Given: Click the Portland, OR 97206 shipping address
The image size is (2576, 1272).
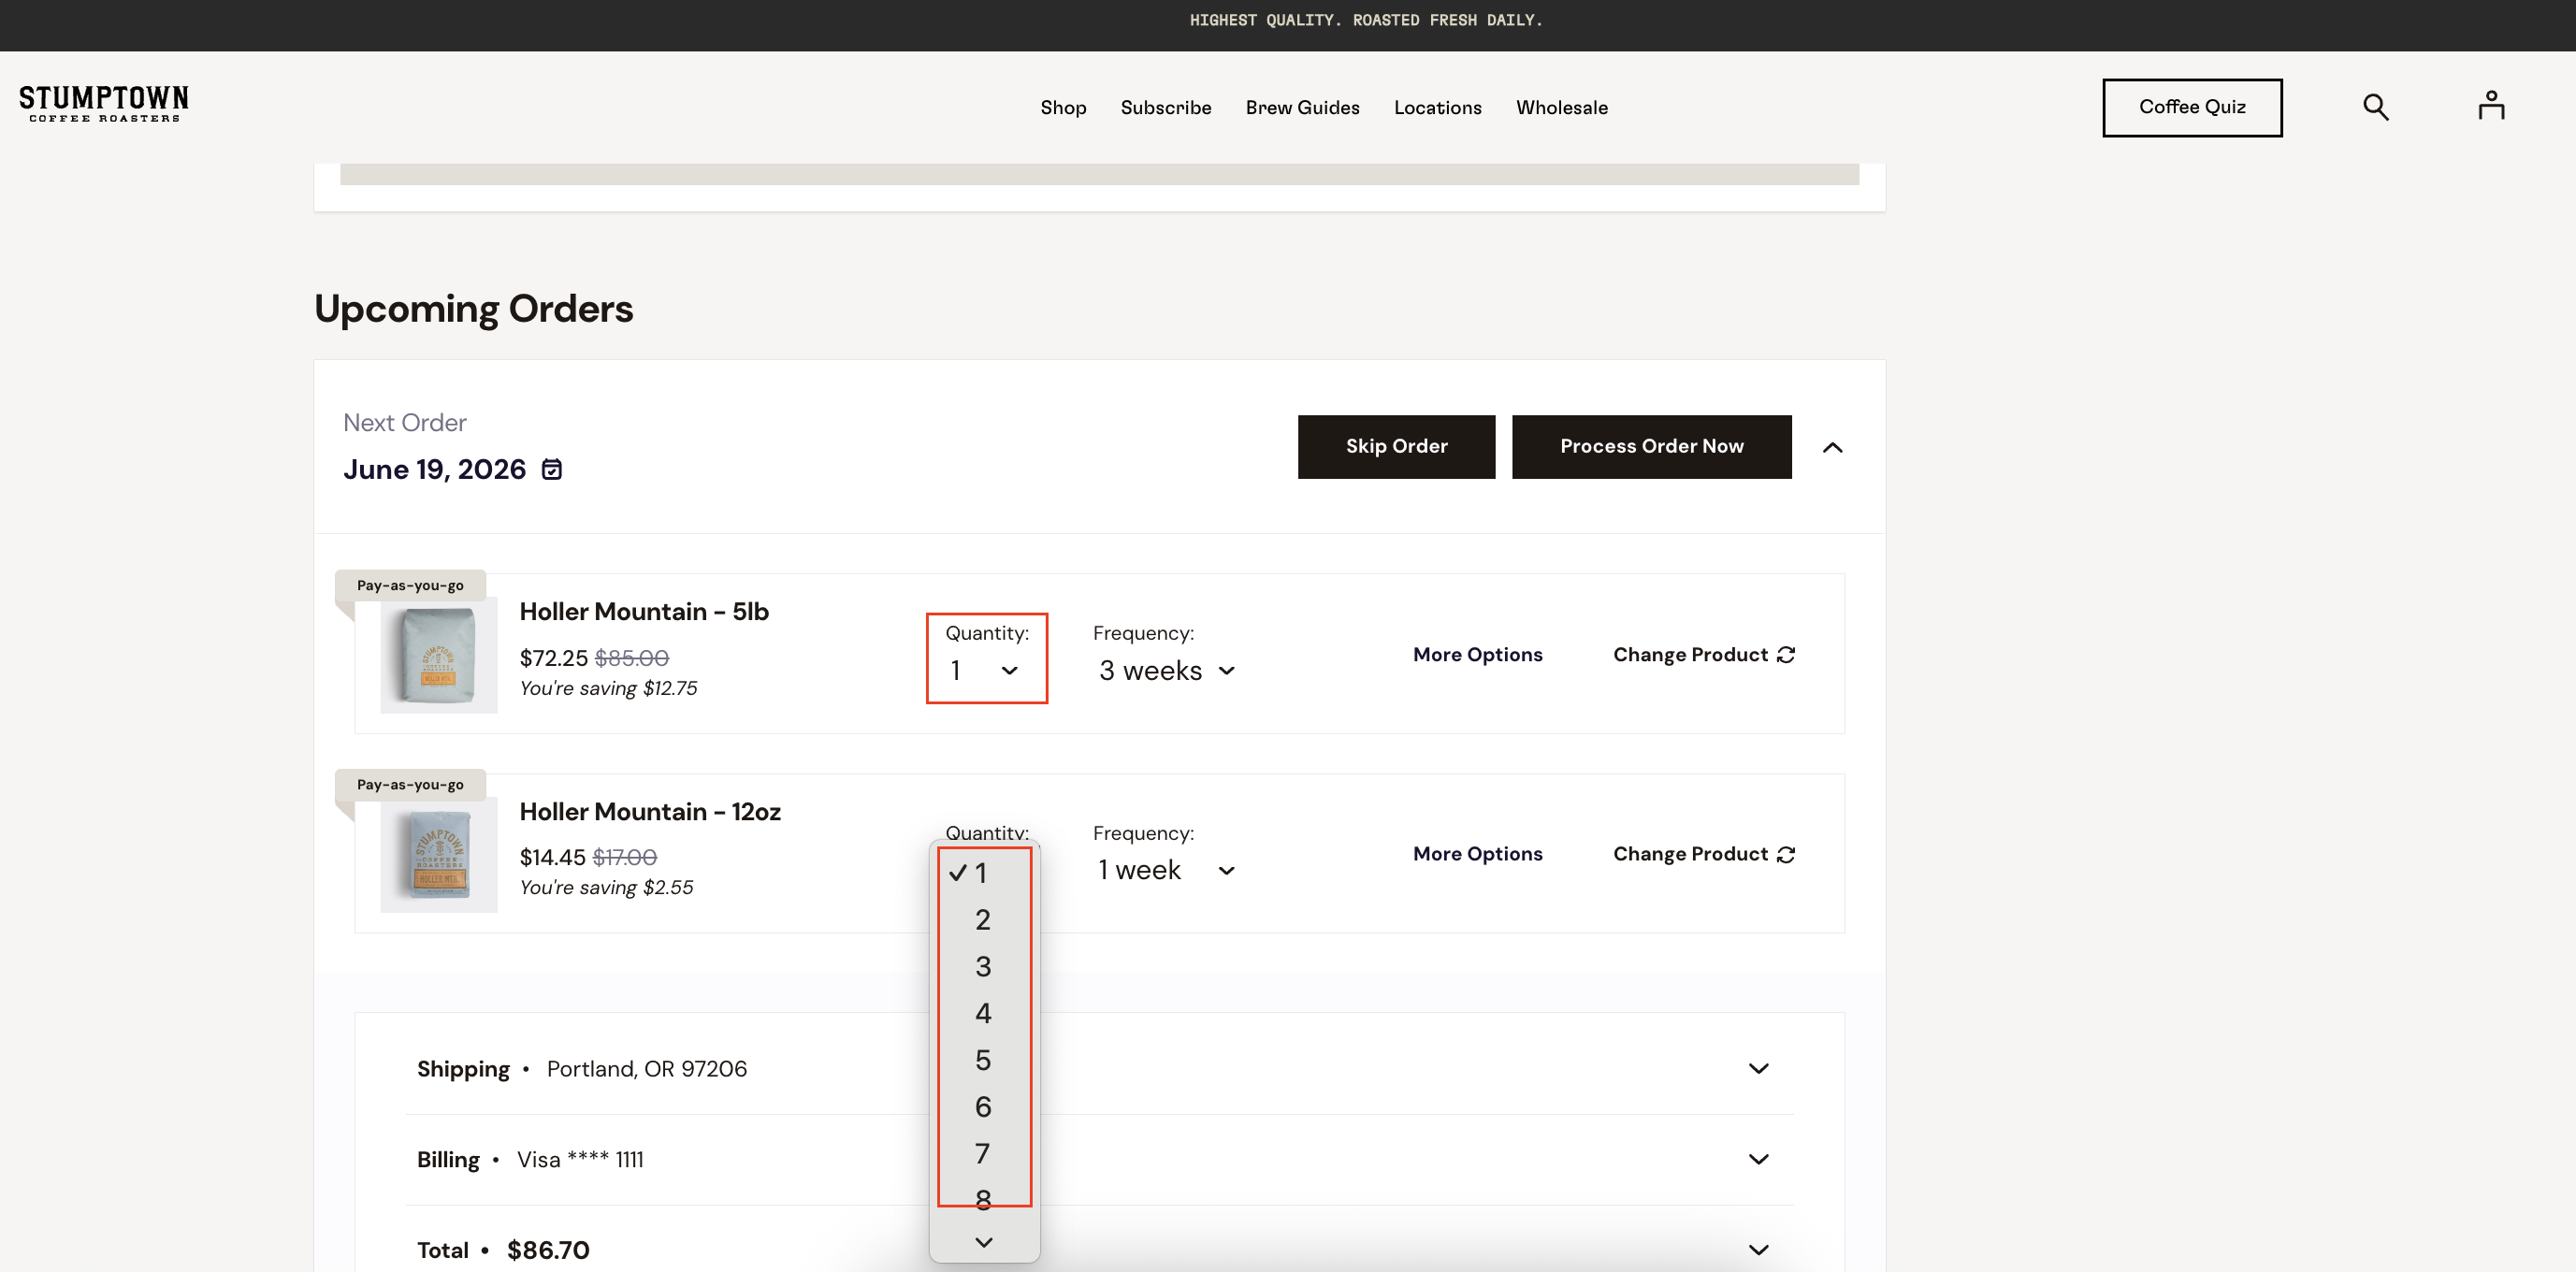Looking at the screenshot, I should click(646, 1069).
